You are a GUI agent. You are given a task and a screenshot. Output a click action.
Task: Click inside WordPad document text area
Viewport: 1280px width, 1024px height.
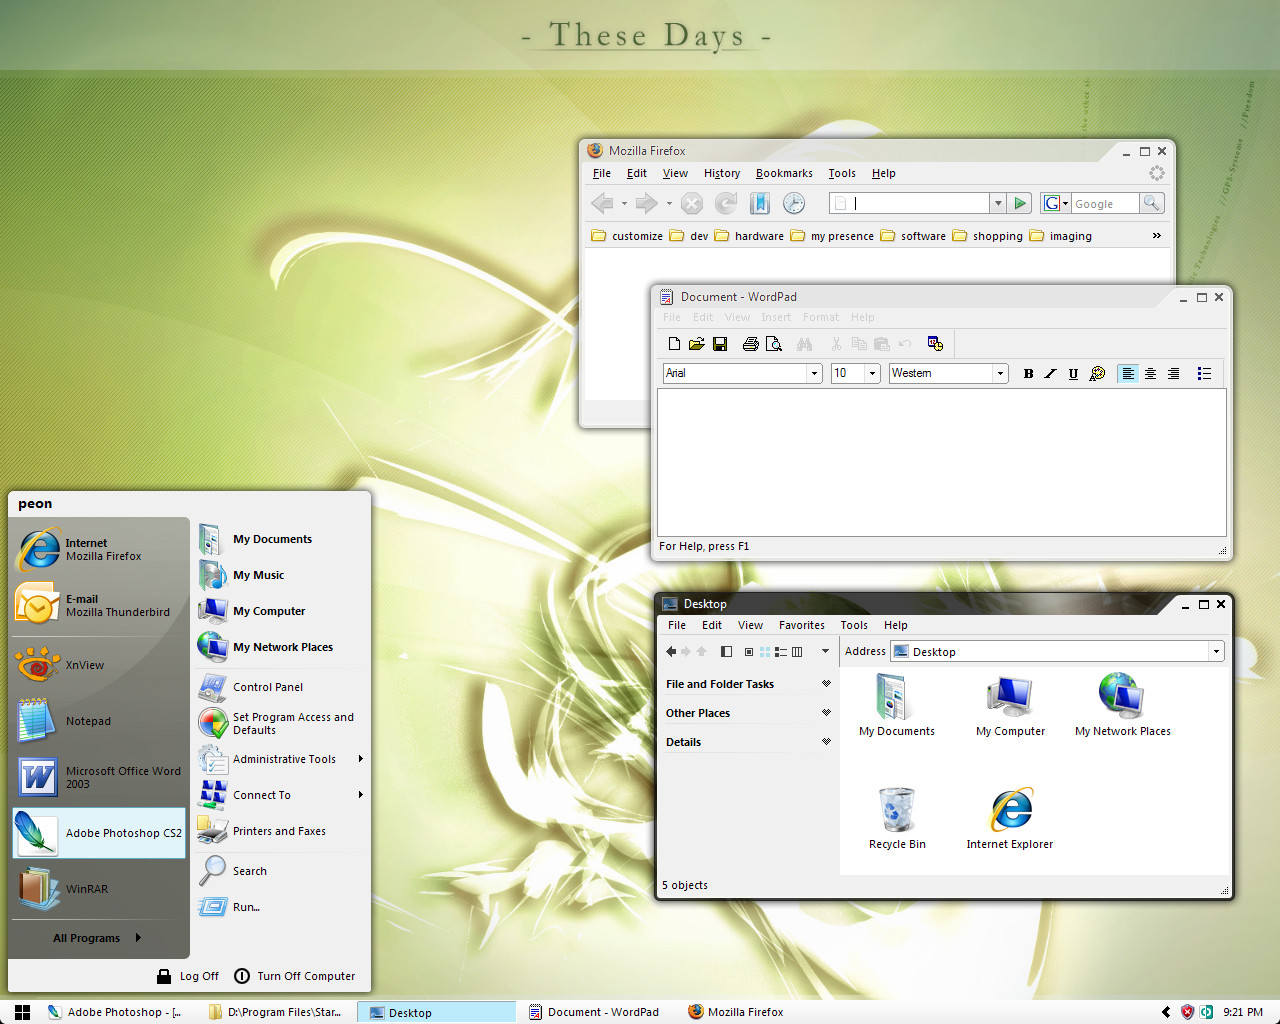(x=941, y=462)
